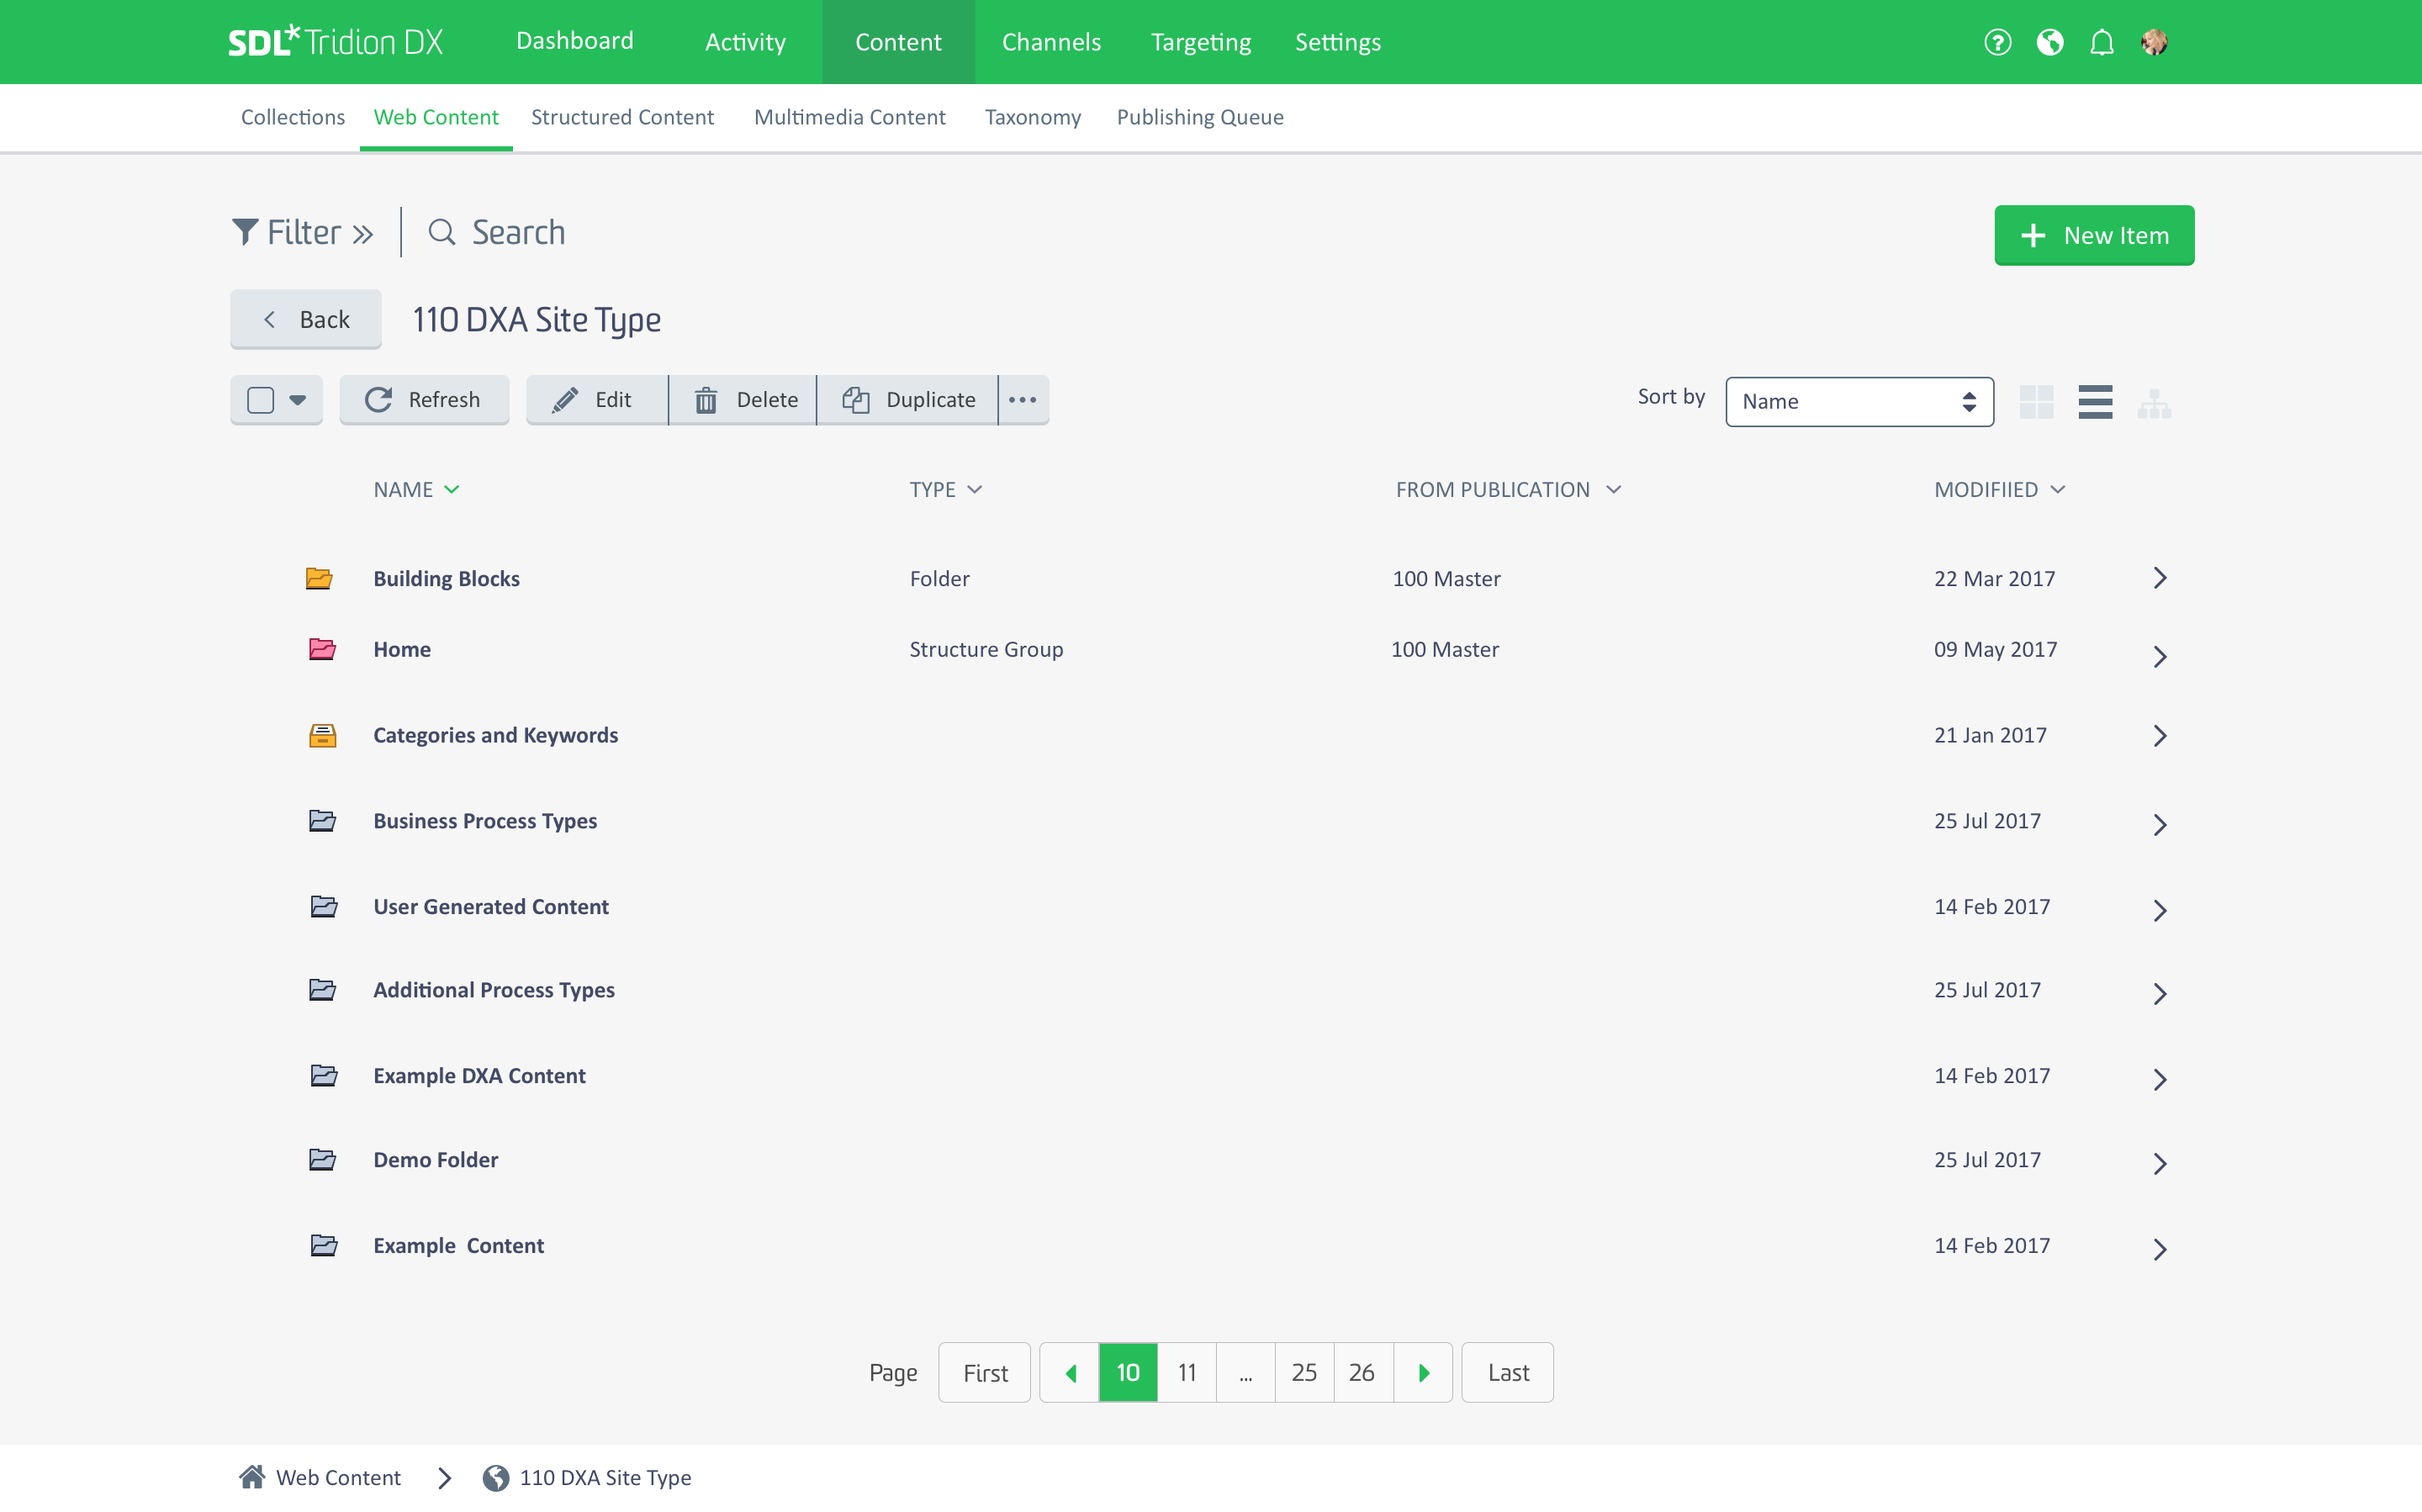This screenshot has width=2422, height=1512.
Task: Open the select-all checkbox dropdown arrow
Action: tap(297, 400)
